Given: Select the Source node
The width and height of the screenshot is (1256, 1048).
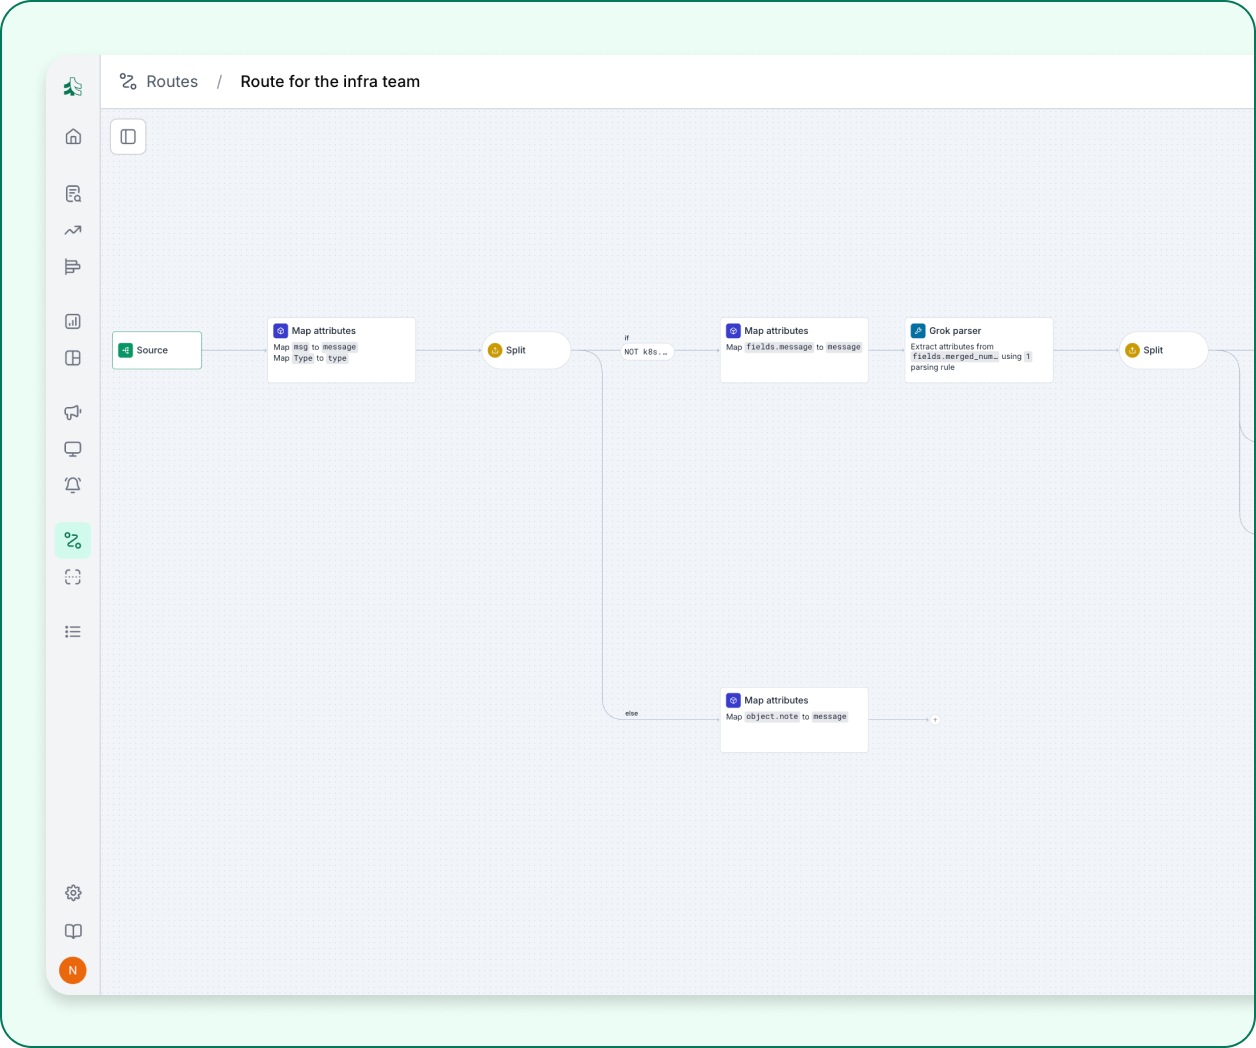Looking at the screenshot, I should click(157, 350).
